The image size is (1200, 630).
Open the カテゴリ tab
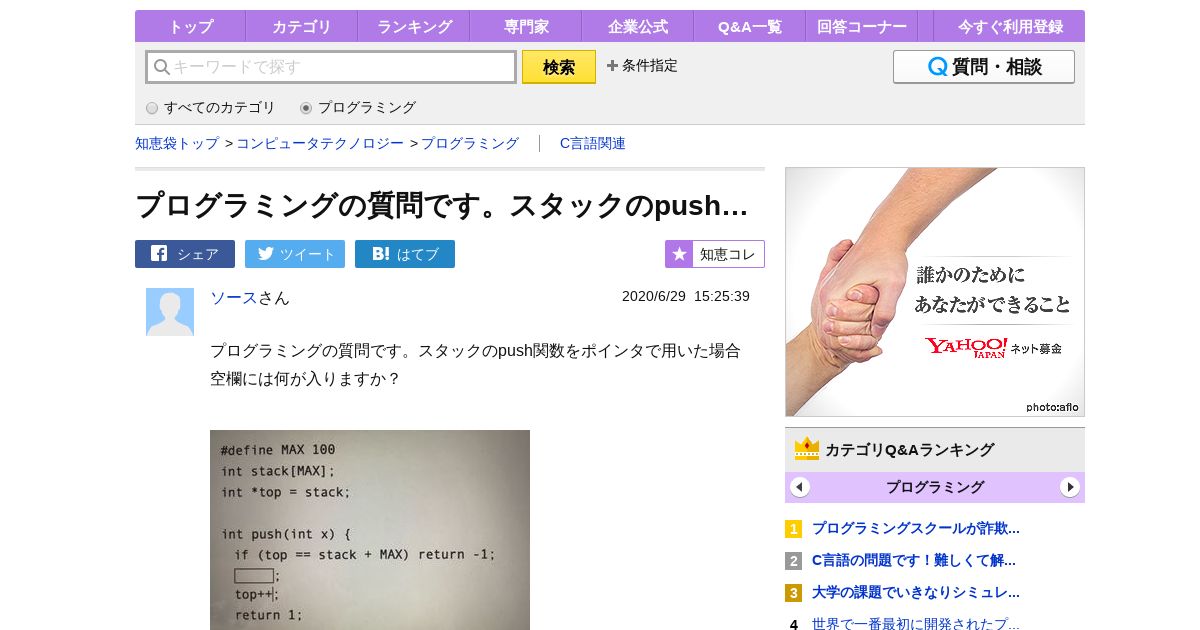301,27
